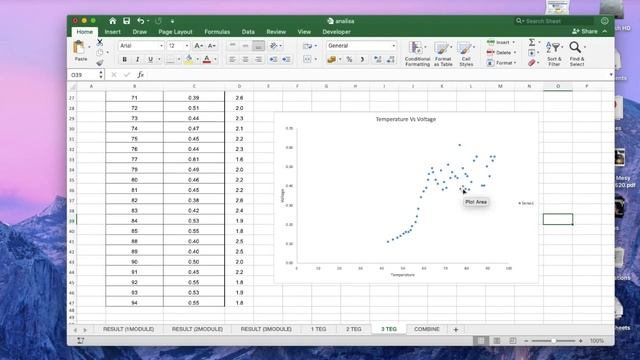This screenshot has width=640, height=360.
Task: Toggle italic formatting
Action: point(138,60)
